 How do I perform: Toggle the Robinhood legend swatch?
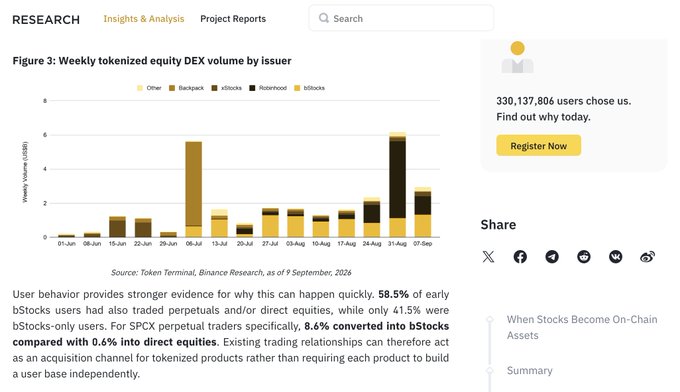(252, 88)
